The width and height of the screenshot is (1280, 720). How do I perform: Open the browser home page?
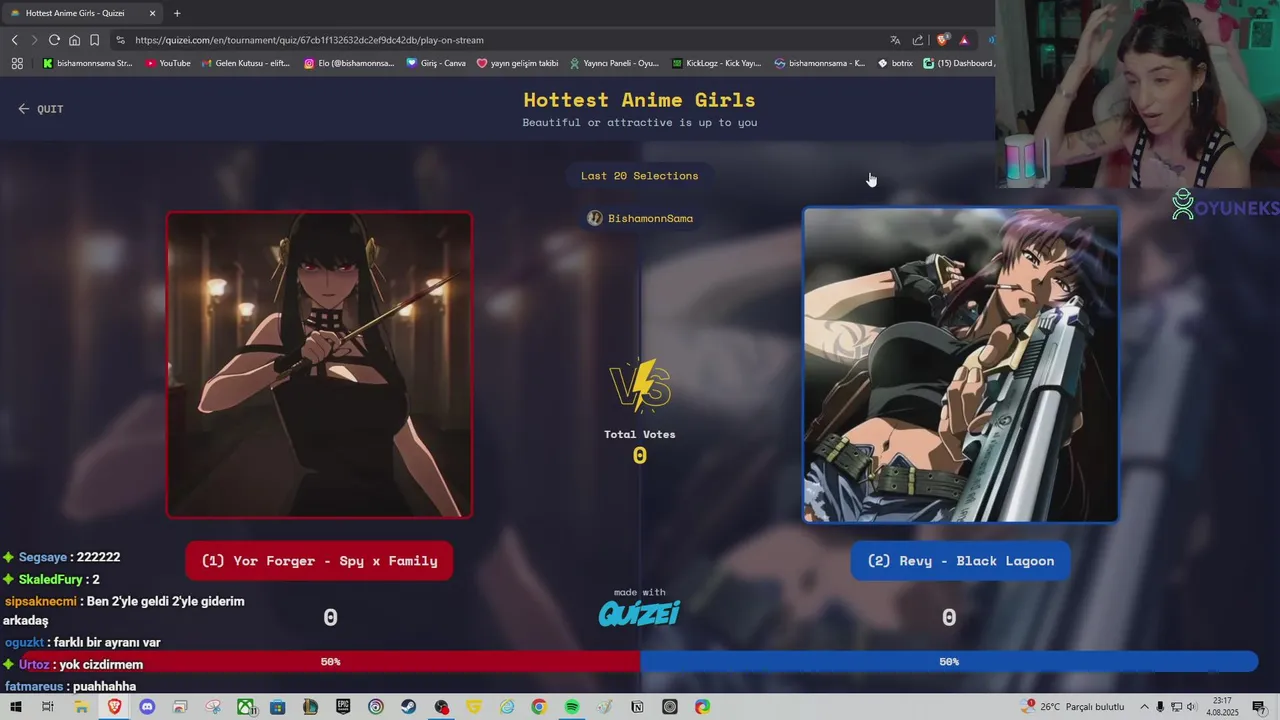tap(74, 40)
